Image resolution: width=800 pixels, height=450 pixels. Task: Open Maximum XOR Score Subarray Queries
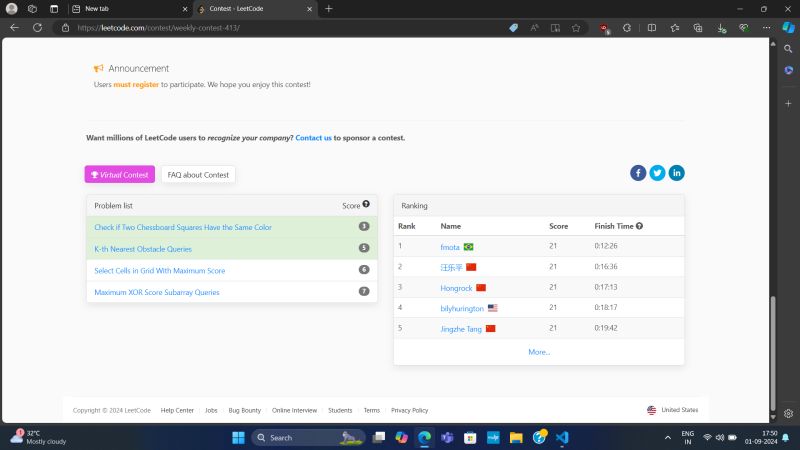coord(157,292)
